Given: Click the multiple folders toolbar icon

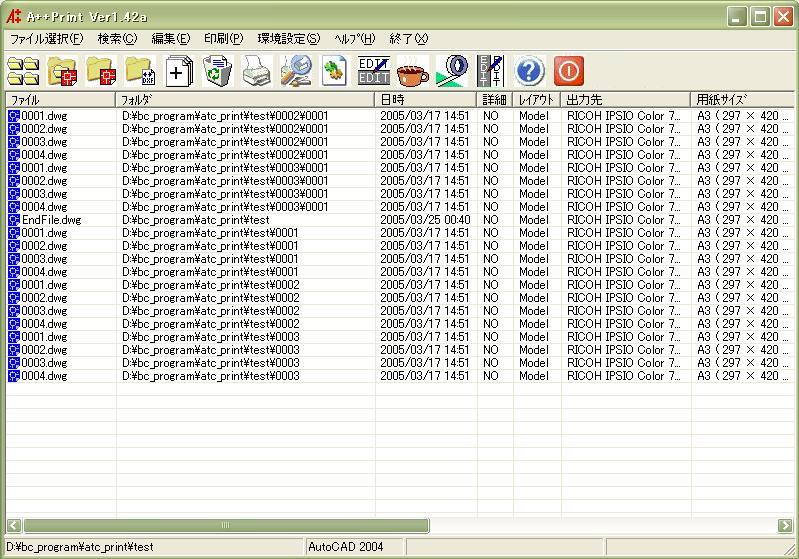Looking at the screenshot, I should 23,71.
